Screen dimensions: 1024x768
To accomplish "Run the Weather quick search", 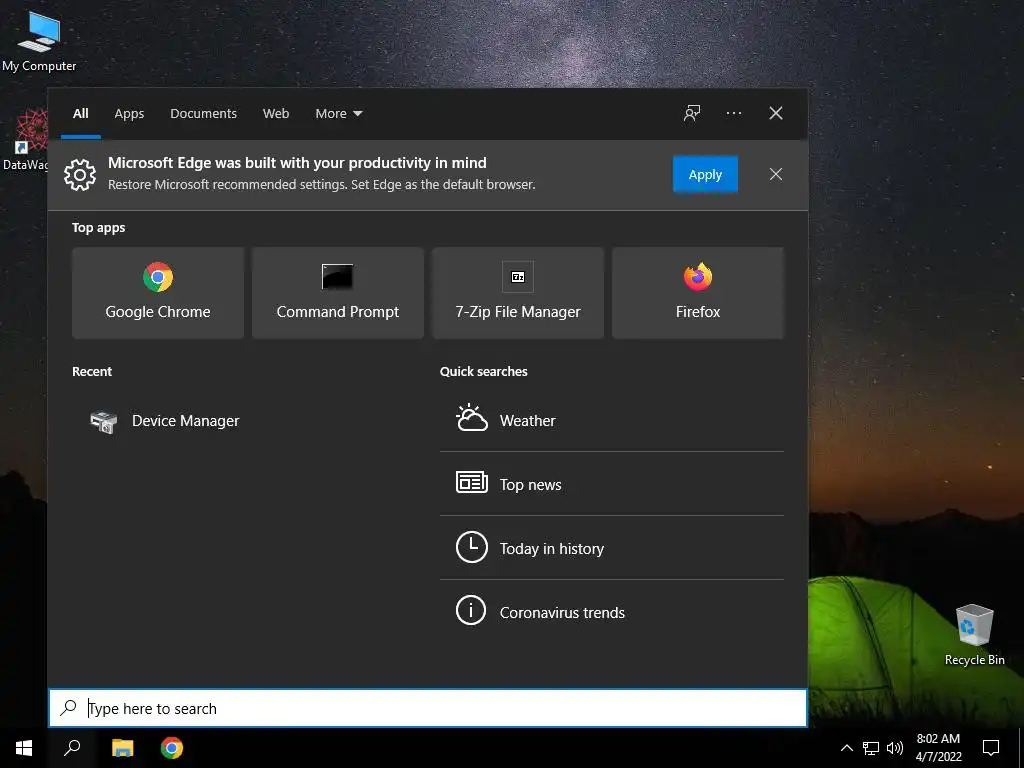I will click(611, 420).
